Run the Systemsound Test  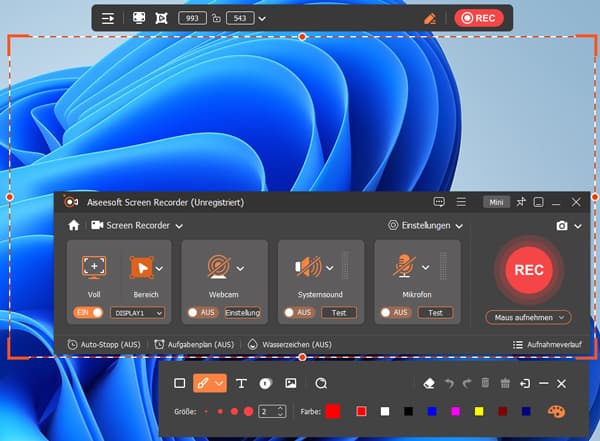click(x=339, y=313)
